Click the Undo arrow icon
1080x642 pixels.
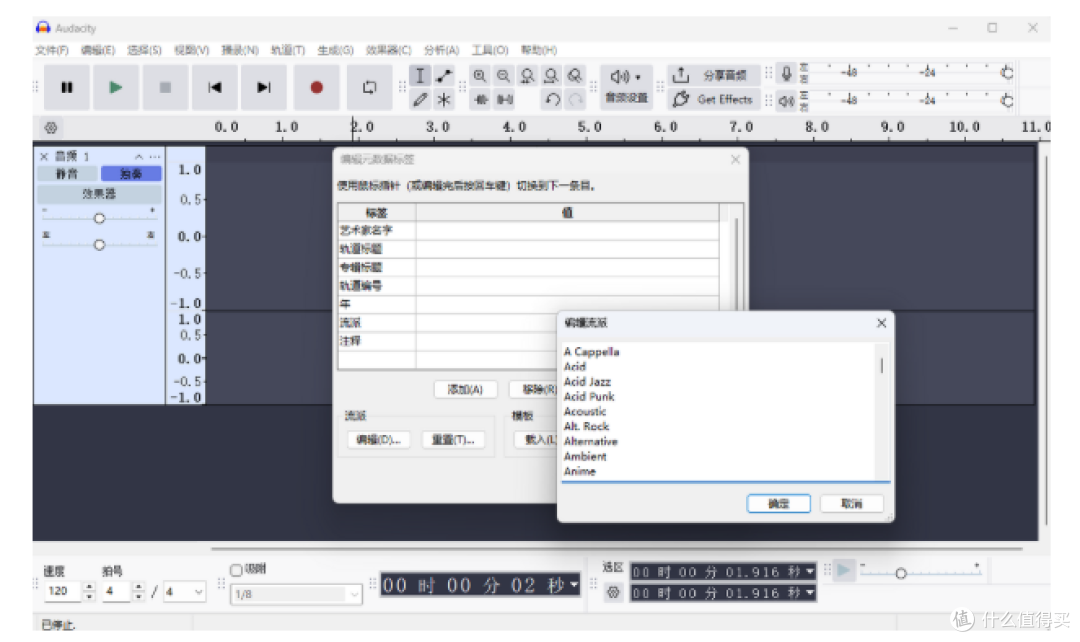[552, 100]
